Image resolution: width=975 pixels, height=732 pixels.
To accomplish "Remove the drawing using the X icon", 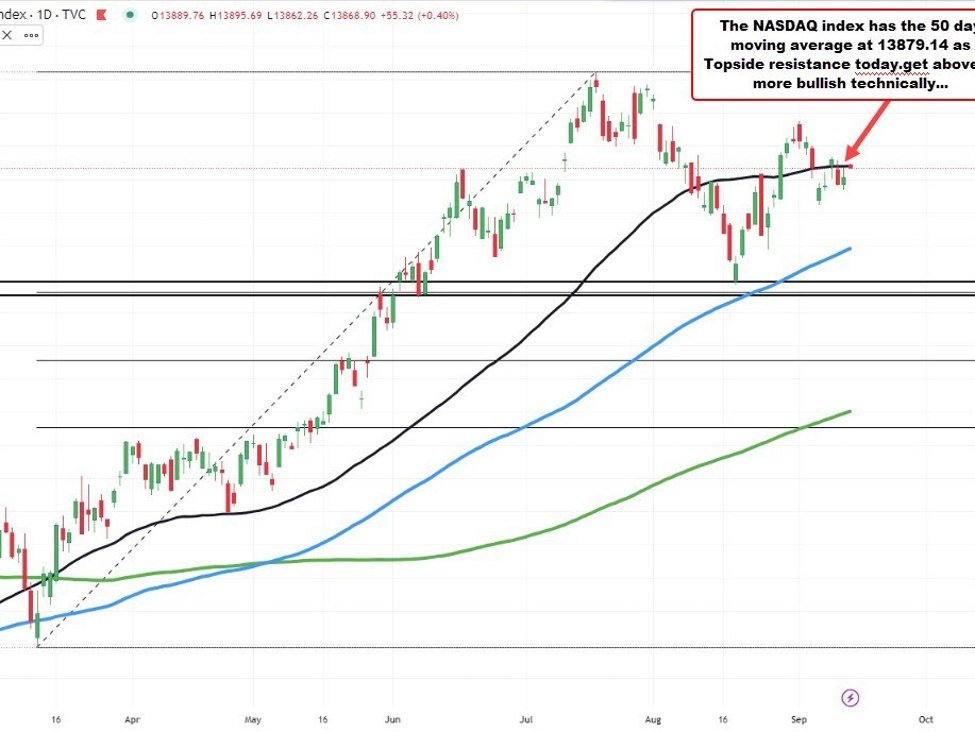I will (7, 34).
